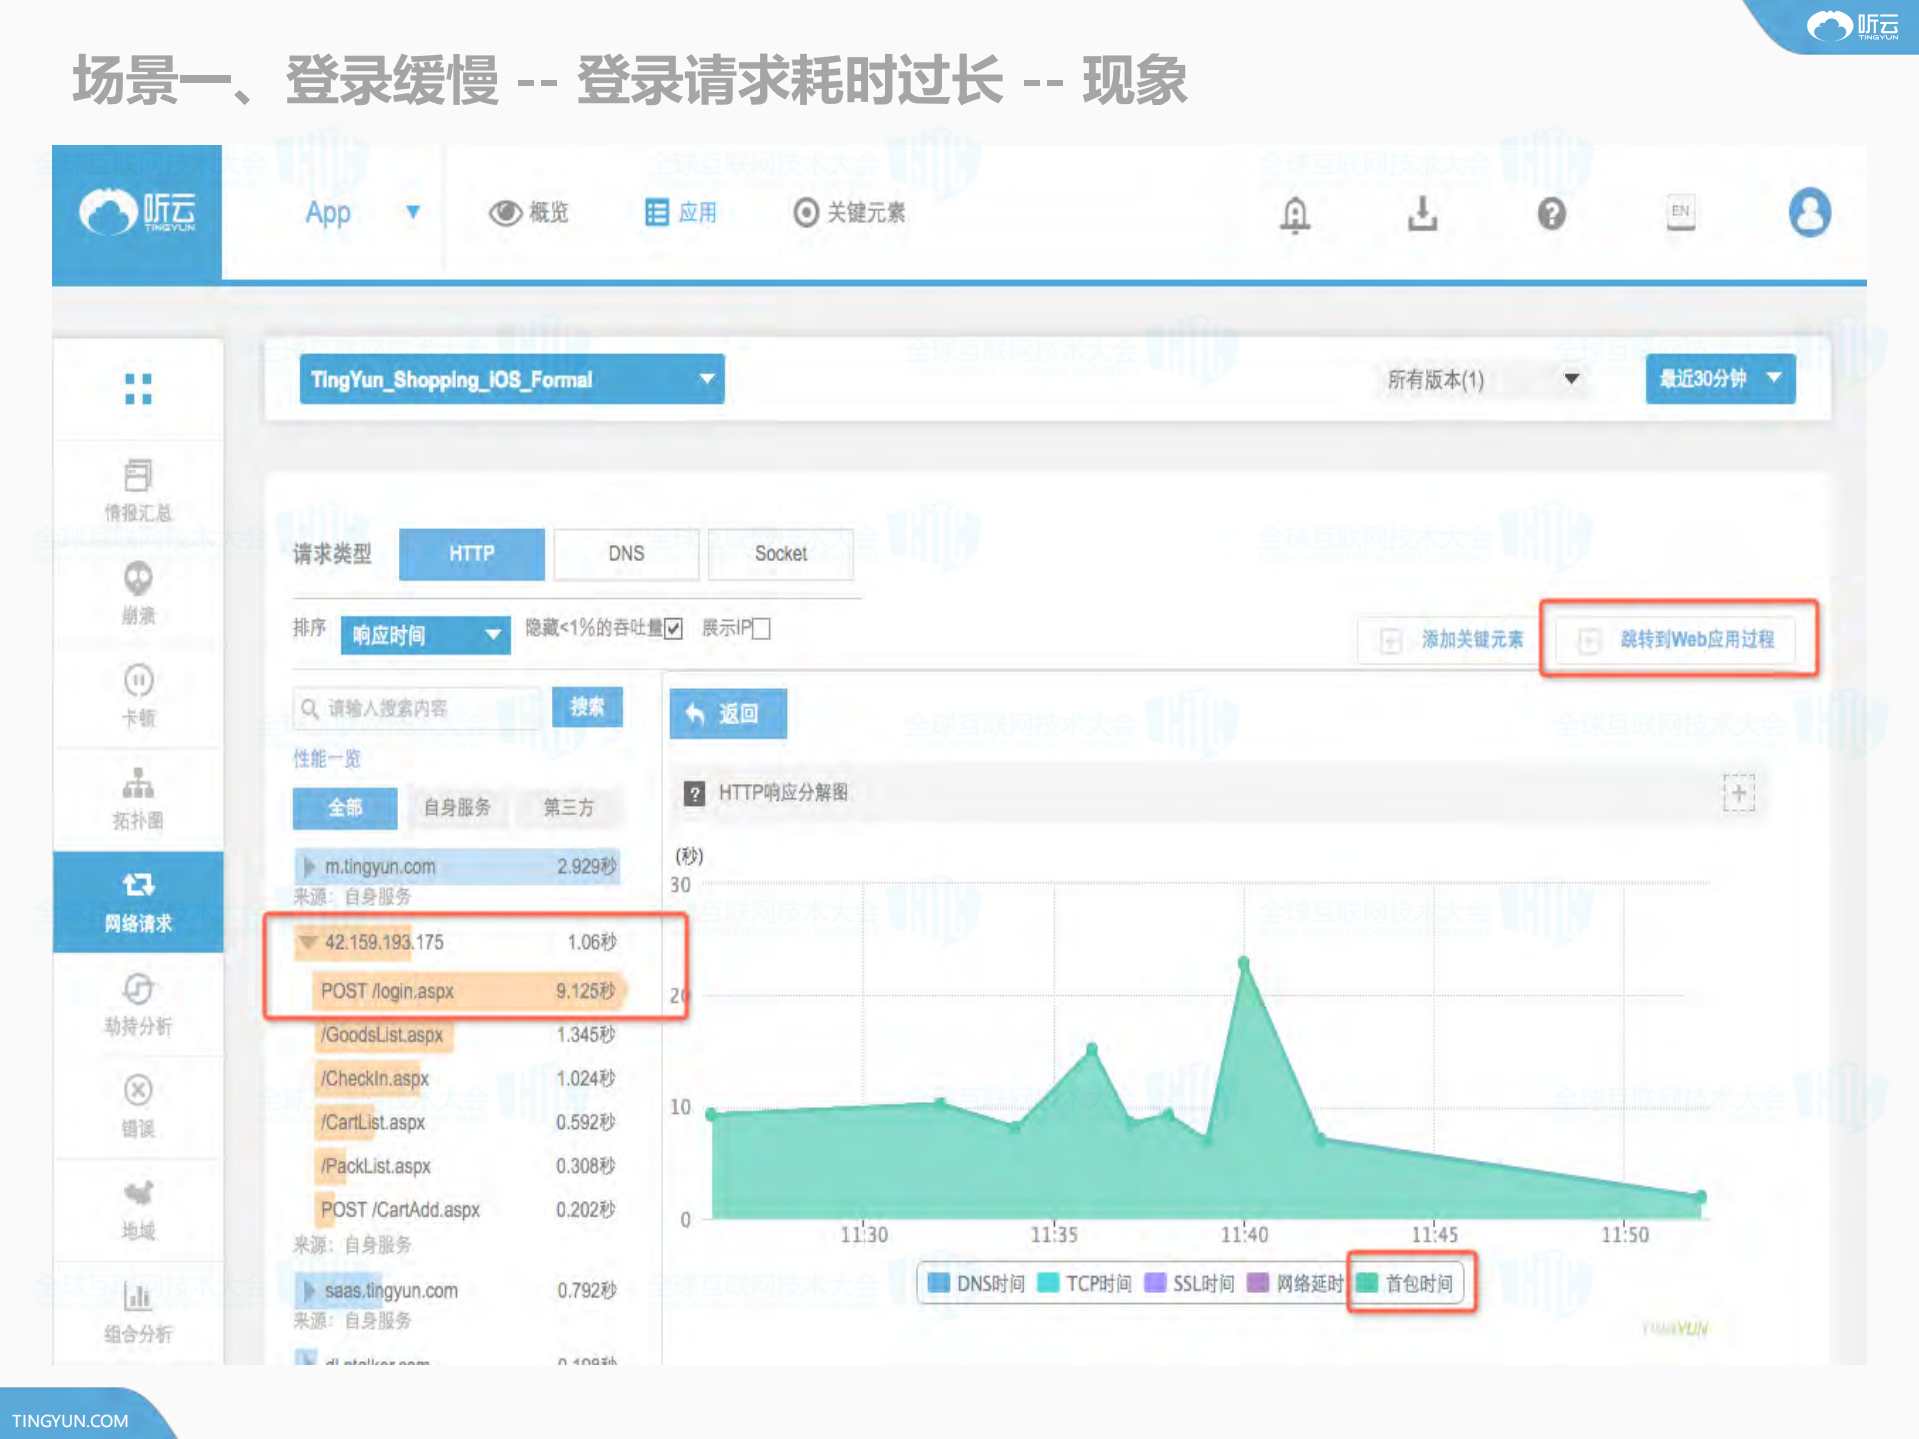Enable the 展示IP checkbox

pyautogui.click(x=761, y=628)
